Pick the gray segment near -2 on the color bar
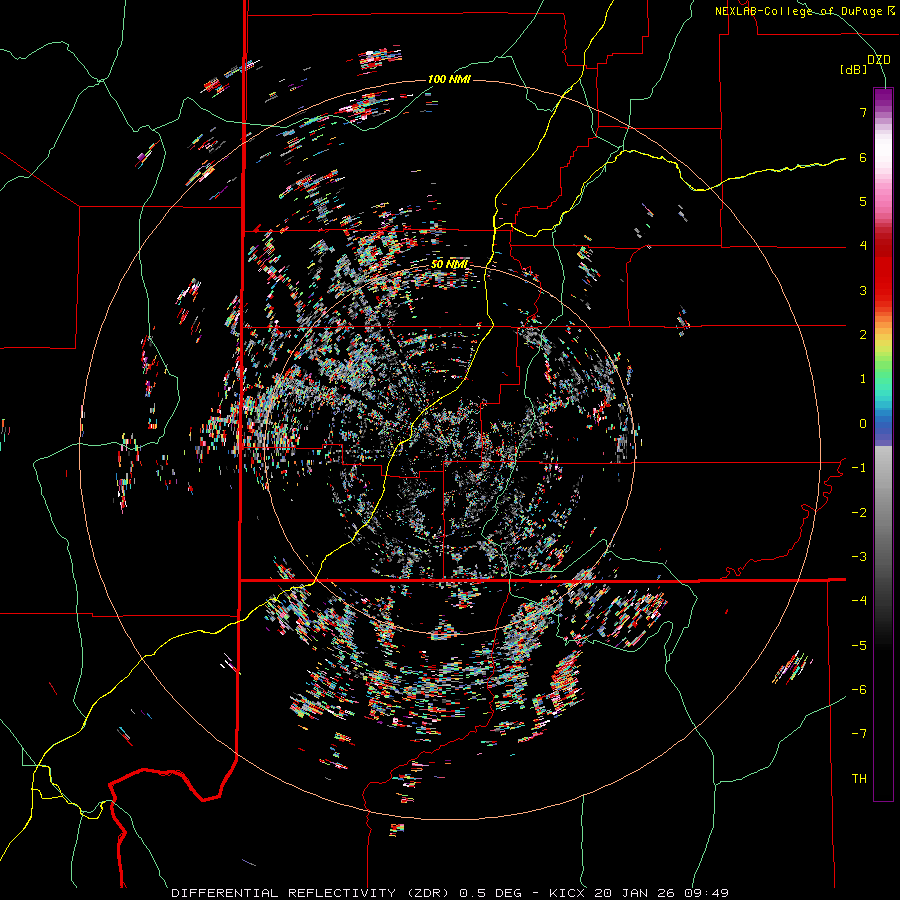The image size is (900, 900). 883,505
